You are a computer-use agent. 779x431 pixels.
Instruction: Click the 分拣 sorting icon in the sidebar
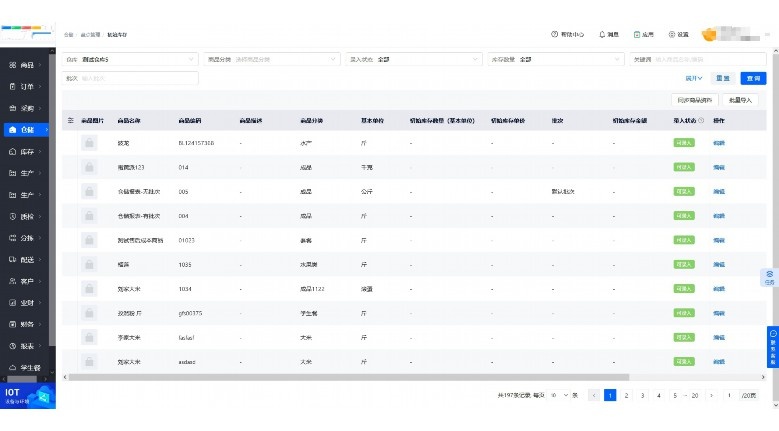point(12,238)
